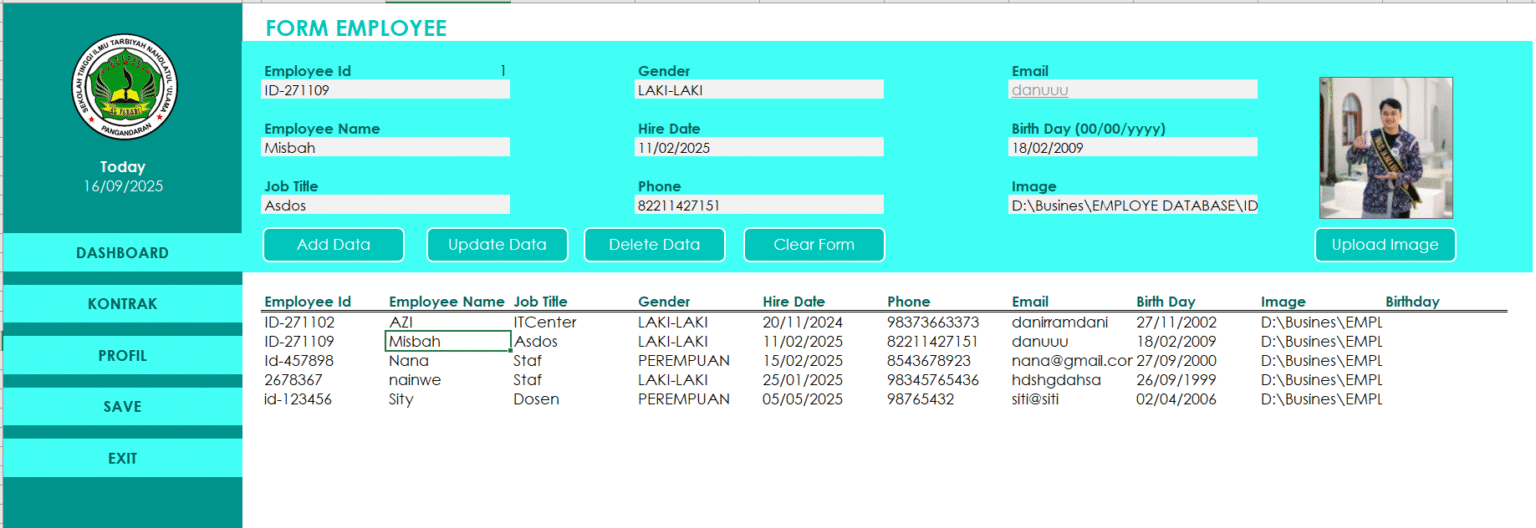Select the Gender field showing LAKI-LAKI

(x=759, y=90)
